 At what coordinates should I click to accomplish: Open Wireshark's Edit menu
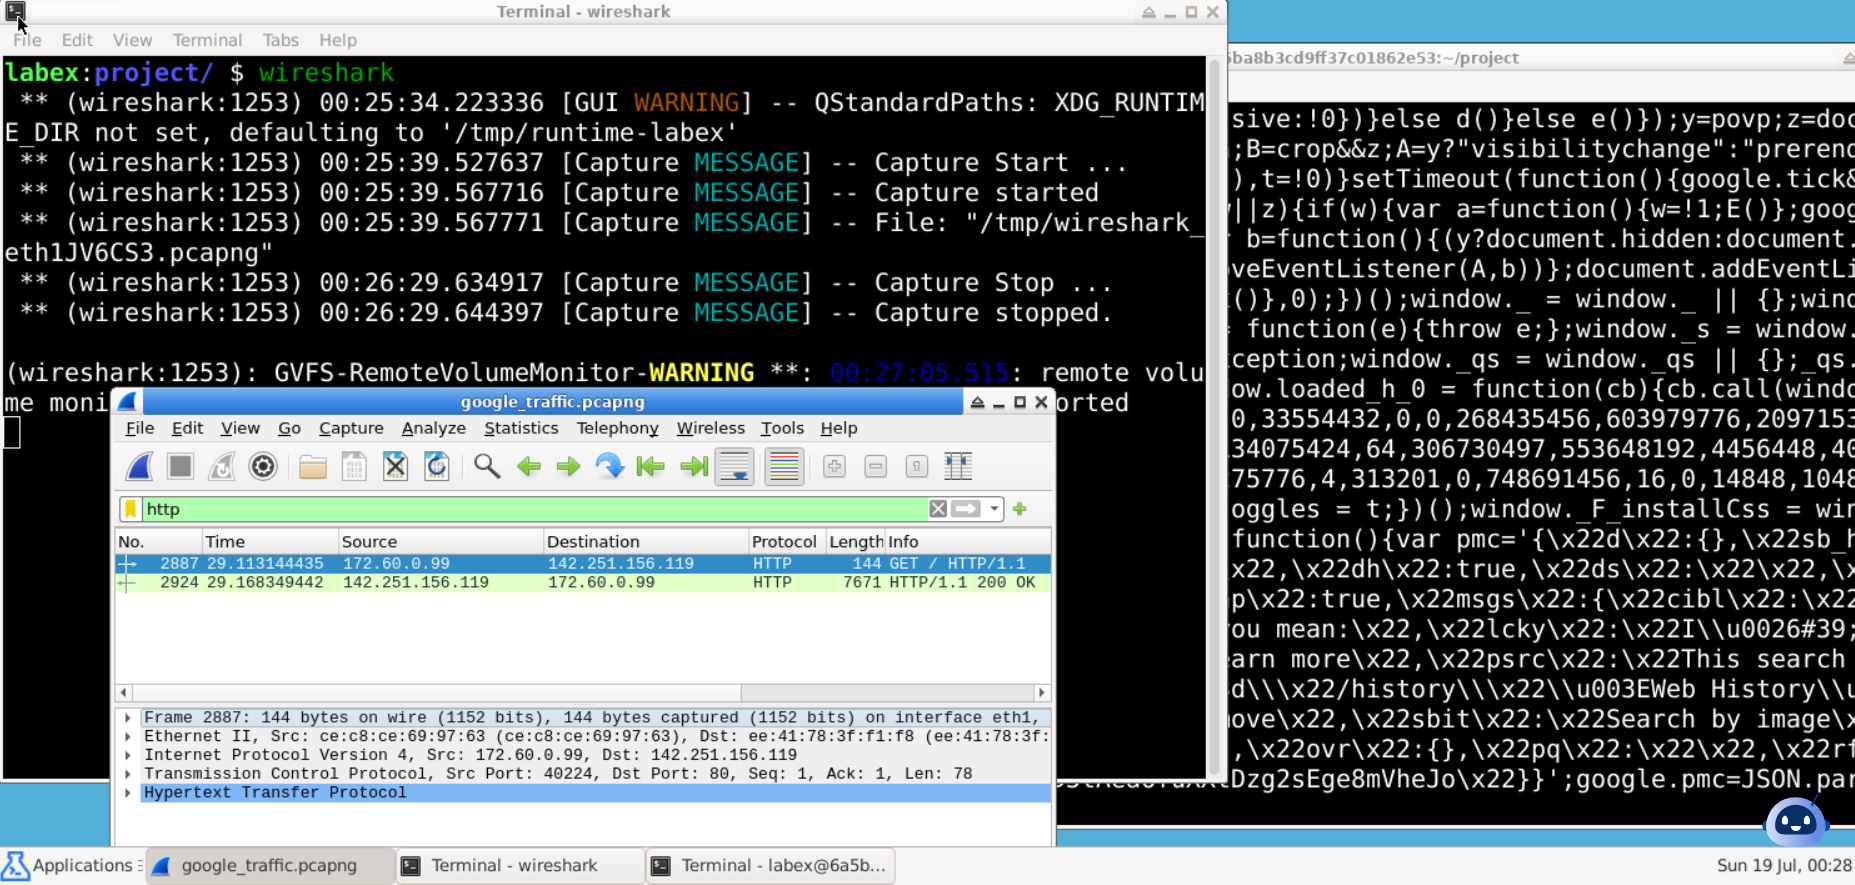[x=187, y=428]
